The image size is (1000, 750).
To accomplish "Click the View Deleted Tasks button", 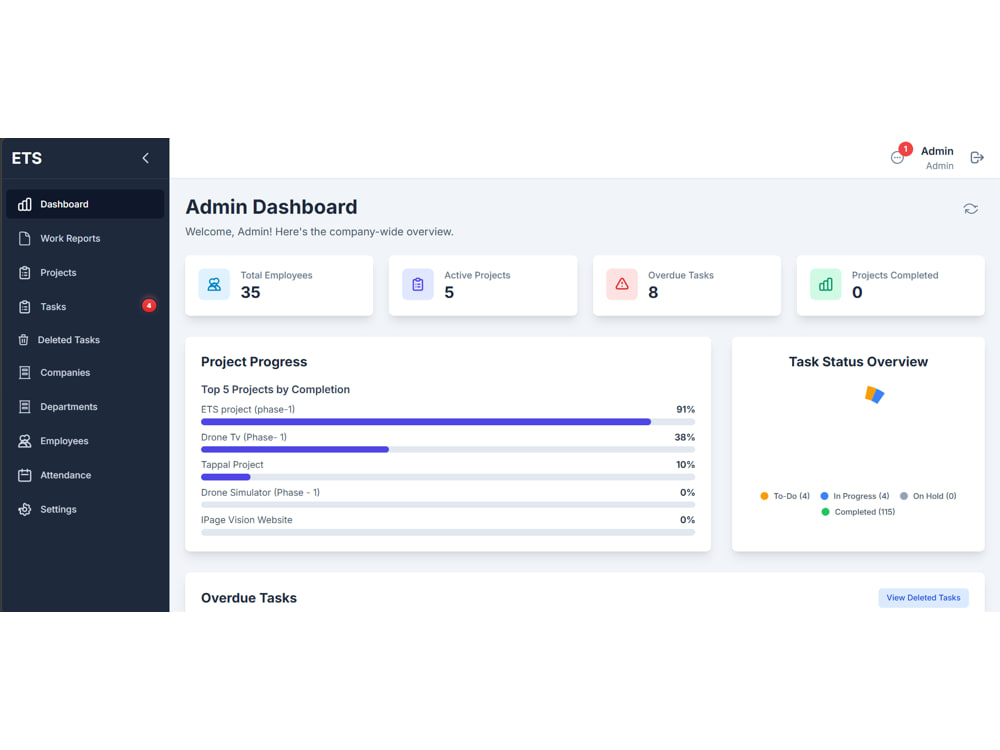I will coord(923,598).
